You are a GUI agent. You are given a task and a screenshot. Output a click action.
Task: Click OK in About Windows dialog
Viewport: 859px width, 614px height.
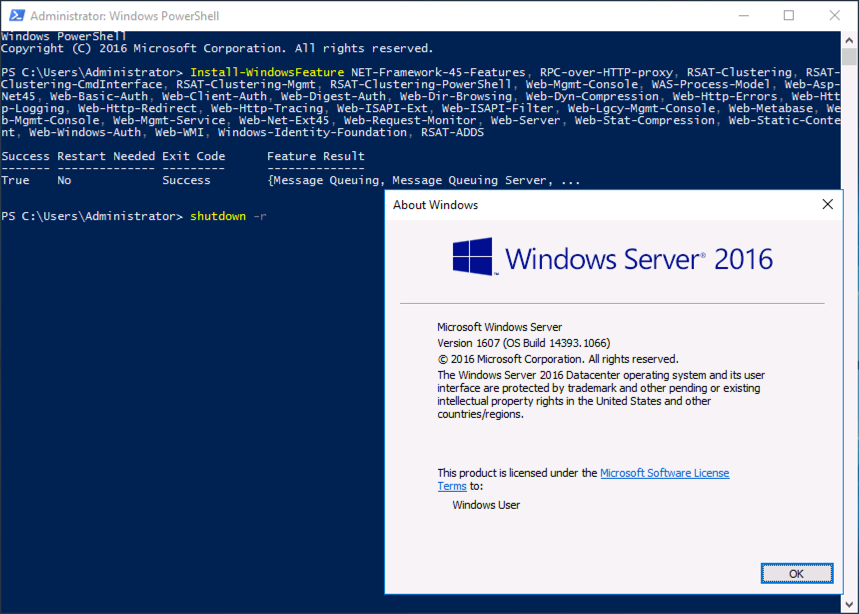tap(797, 573)
